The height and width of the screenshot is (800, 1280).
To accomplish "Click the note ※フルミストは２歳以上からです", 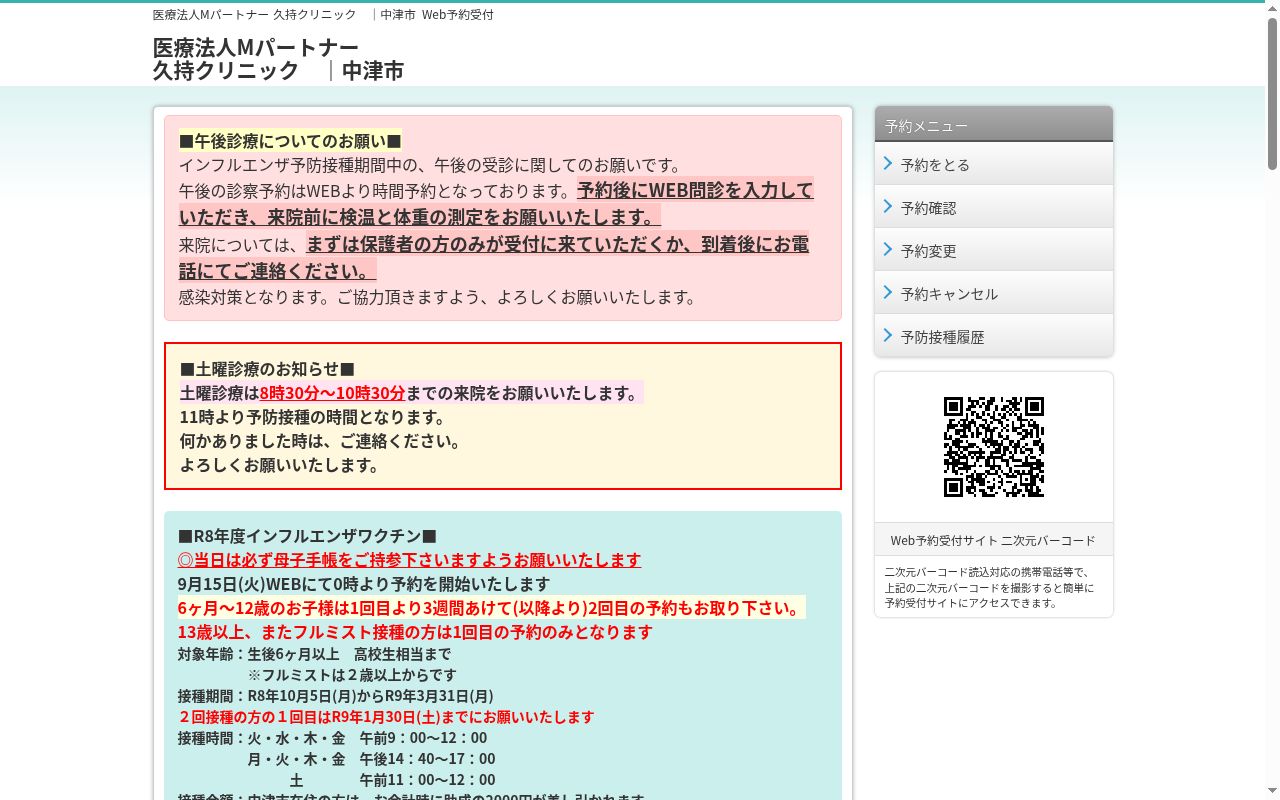I will [x=352, y=675].
